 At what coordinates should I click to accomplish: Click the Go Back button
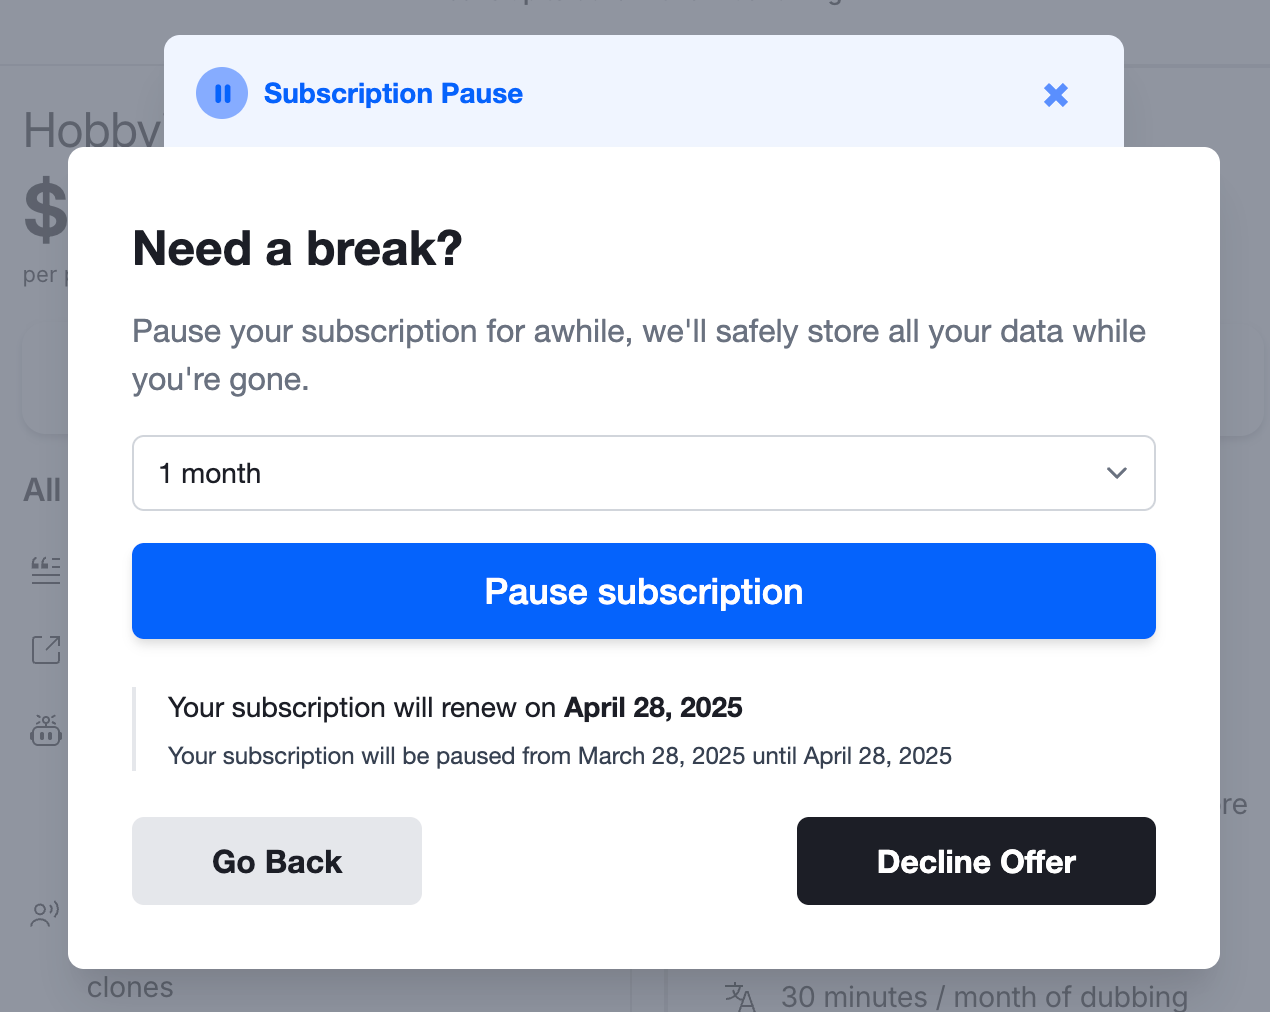pyautogui.click(x=276, y=860)
